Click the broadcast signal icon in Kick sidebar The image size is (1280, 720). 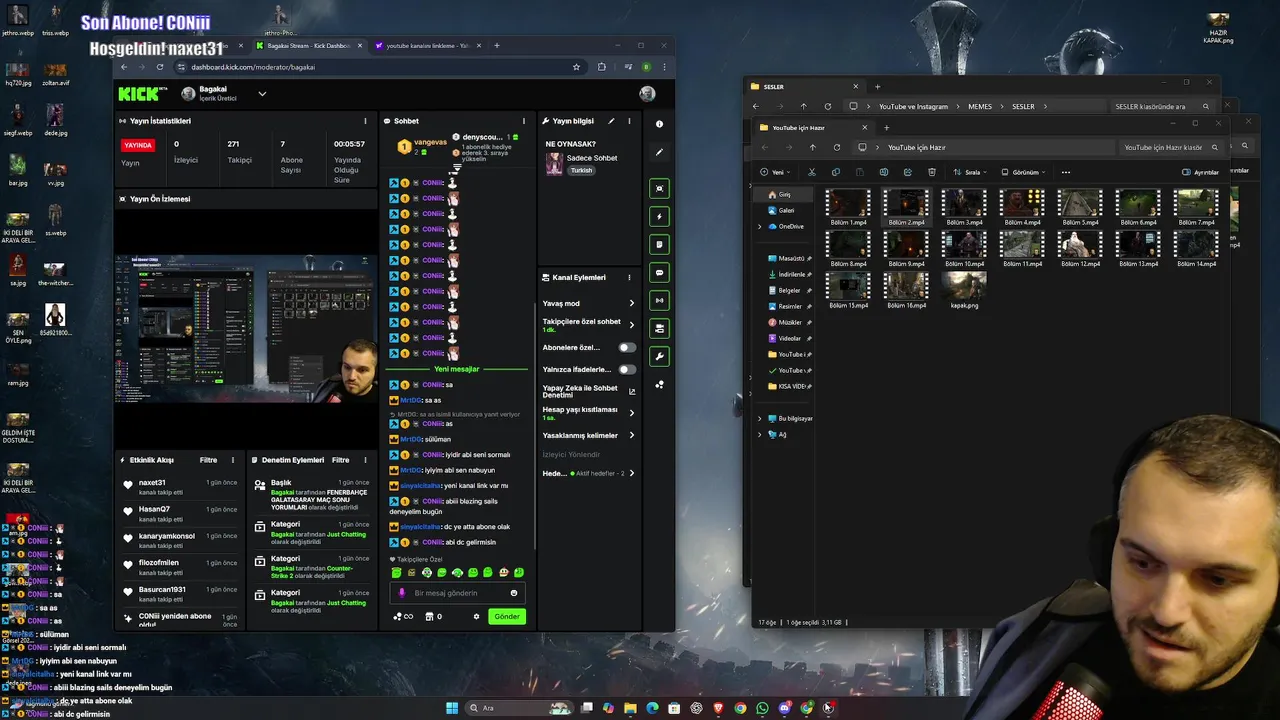(x=659, y=300)
